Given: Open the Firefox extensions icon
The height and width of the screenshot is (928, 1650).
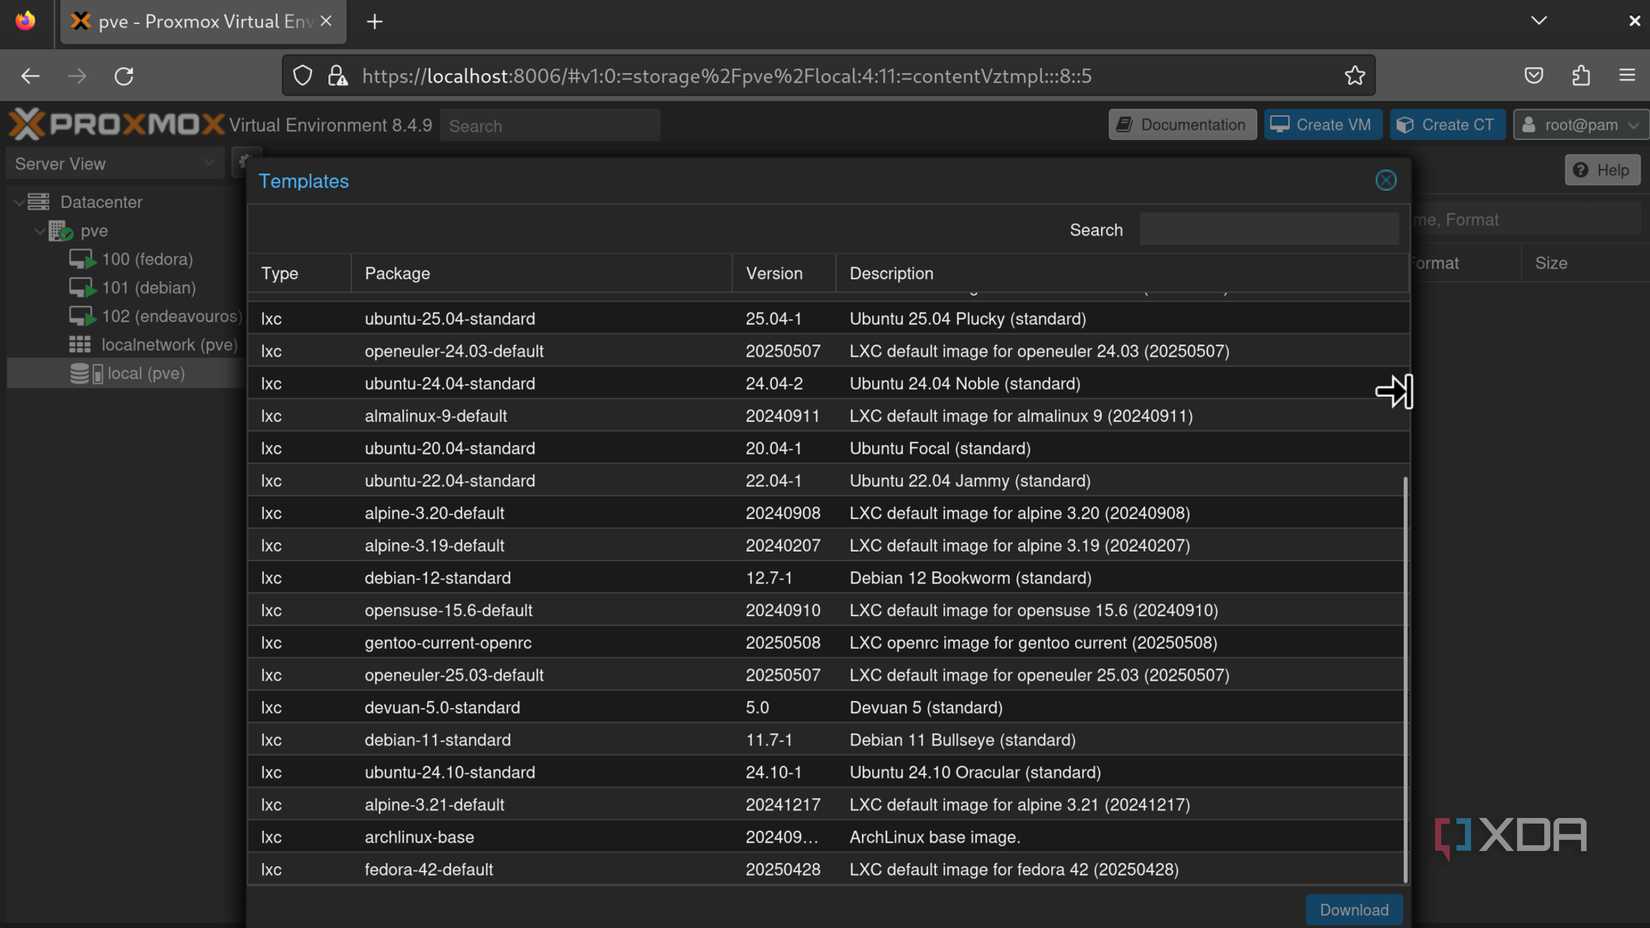Looking at the screenshot, I should 1580,75.
